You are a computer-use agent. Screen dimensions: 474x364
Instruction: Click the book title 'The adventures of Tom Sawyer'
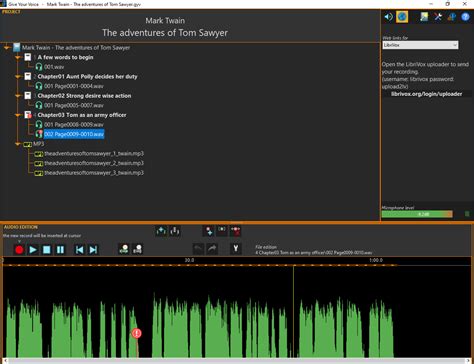click(x=165, y=33)
